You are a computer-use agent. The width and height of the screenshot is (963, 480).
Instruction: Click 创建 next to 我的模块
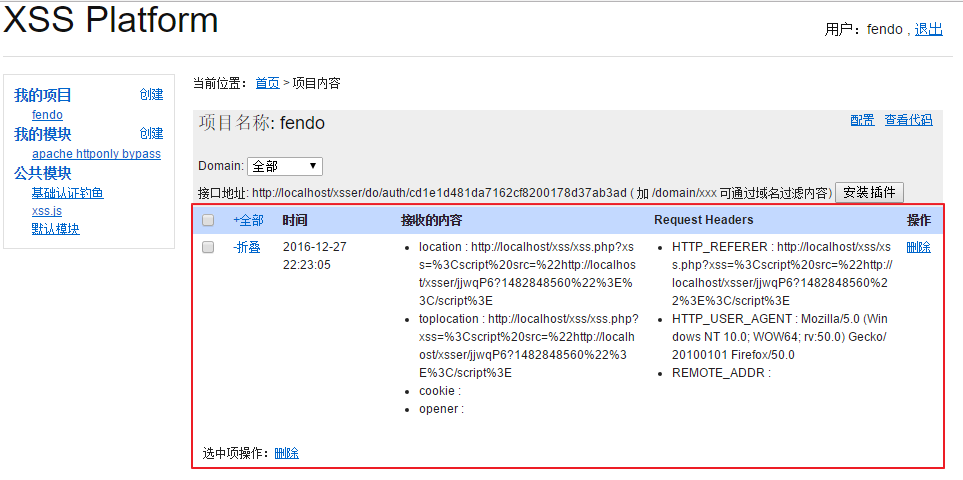(x=151, y=133)
